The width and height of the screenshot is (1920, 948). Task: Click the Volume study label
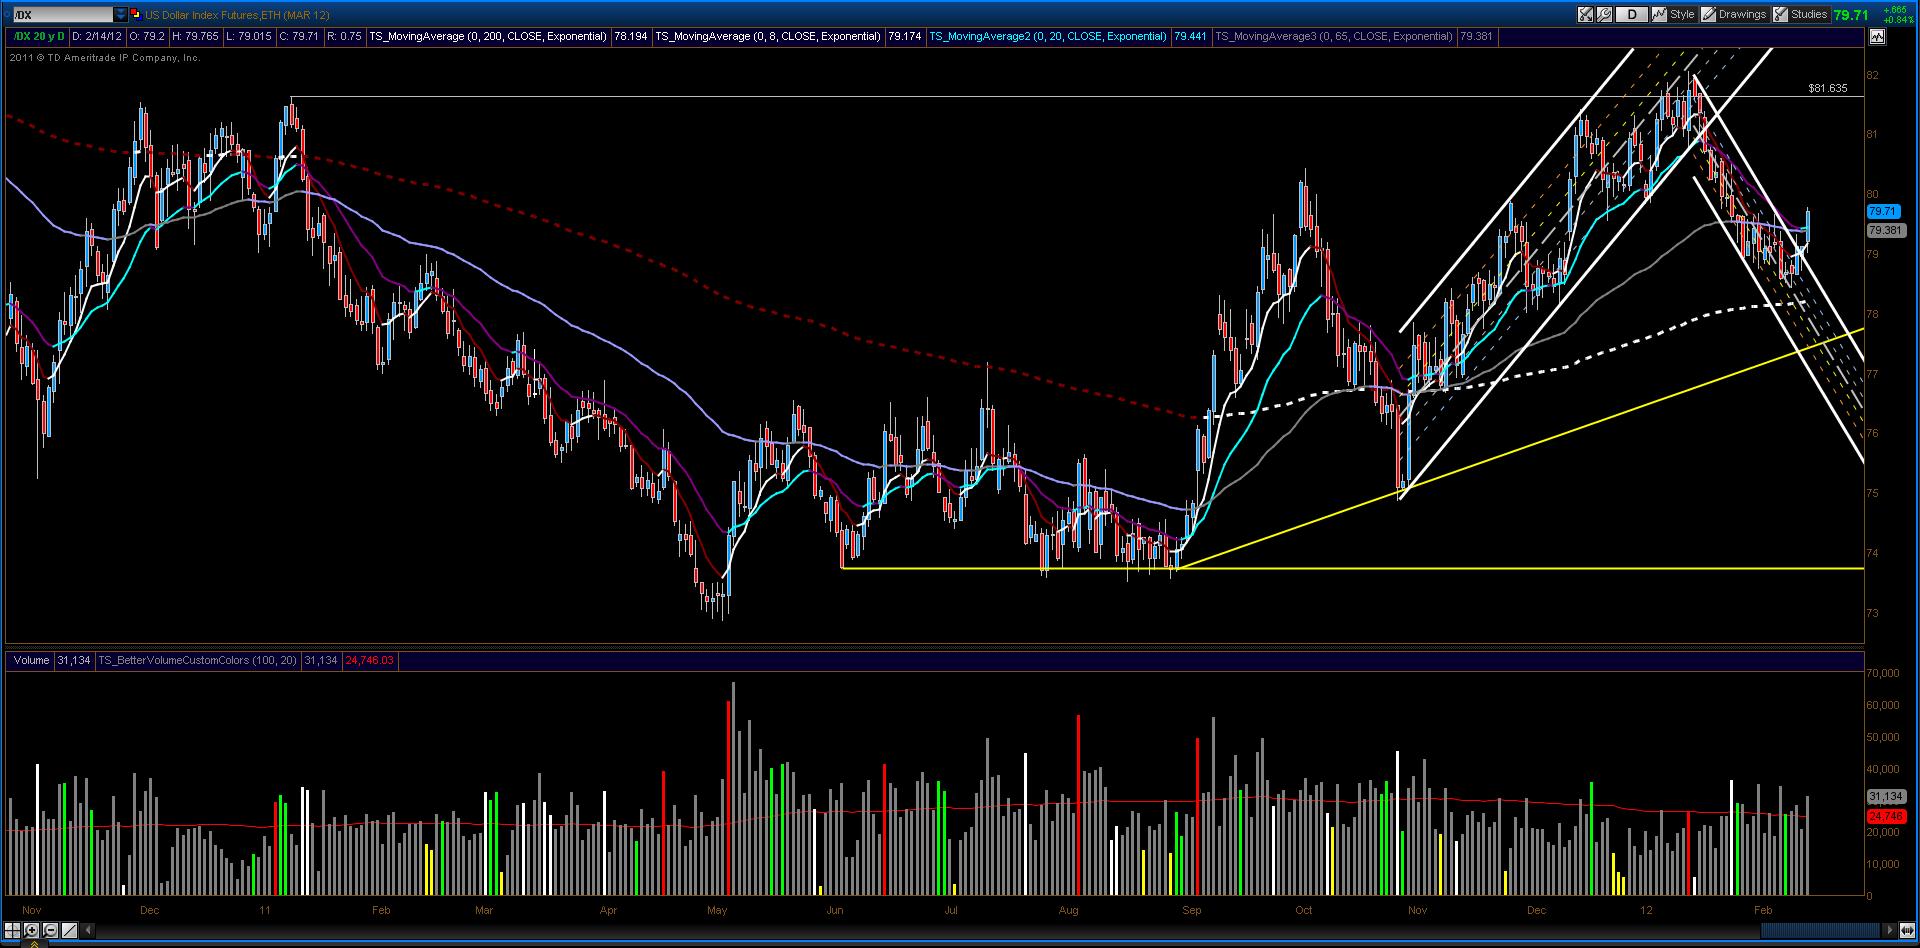[31, 660]
